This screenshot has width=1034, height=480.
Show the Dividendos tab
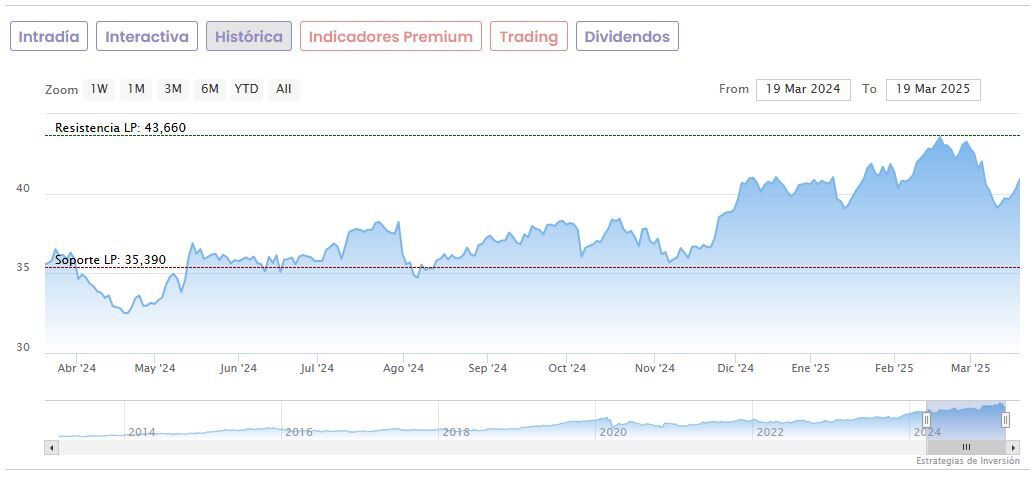627,37
